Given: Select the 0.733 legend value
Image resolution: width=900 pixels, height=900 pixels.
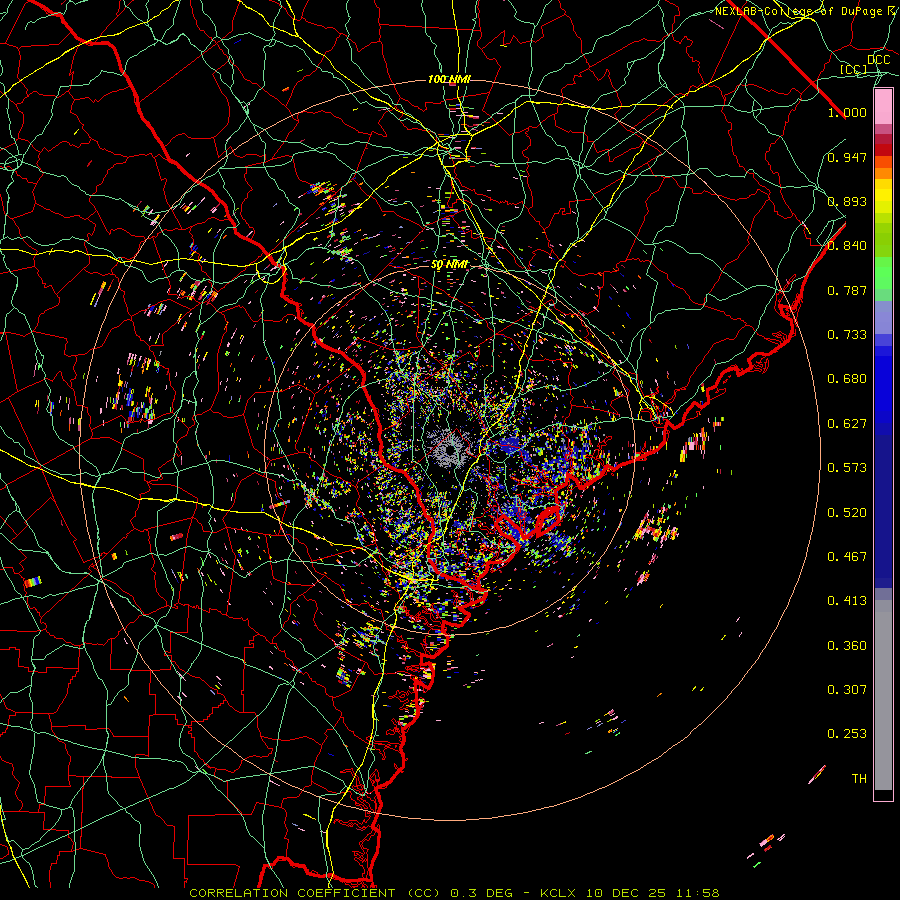Looking at the screenshot, I should pyautogui.click(x=847, y=335).
